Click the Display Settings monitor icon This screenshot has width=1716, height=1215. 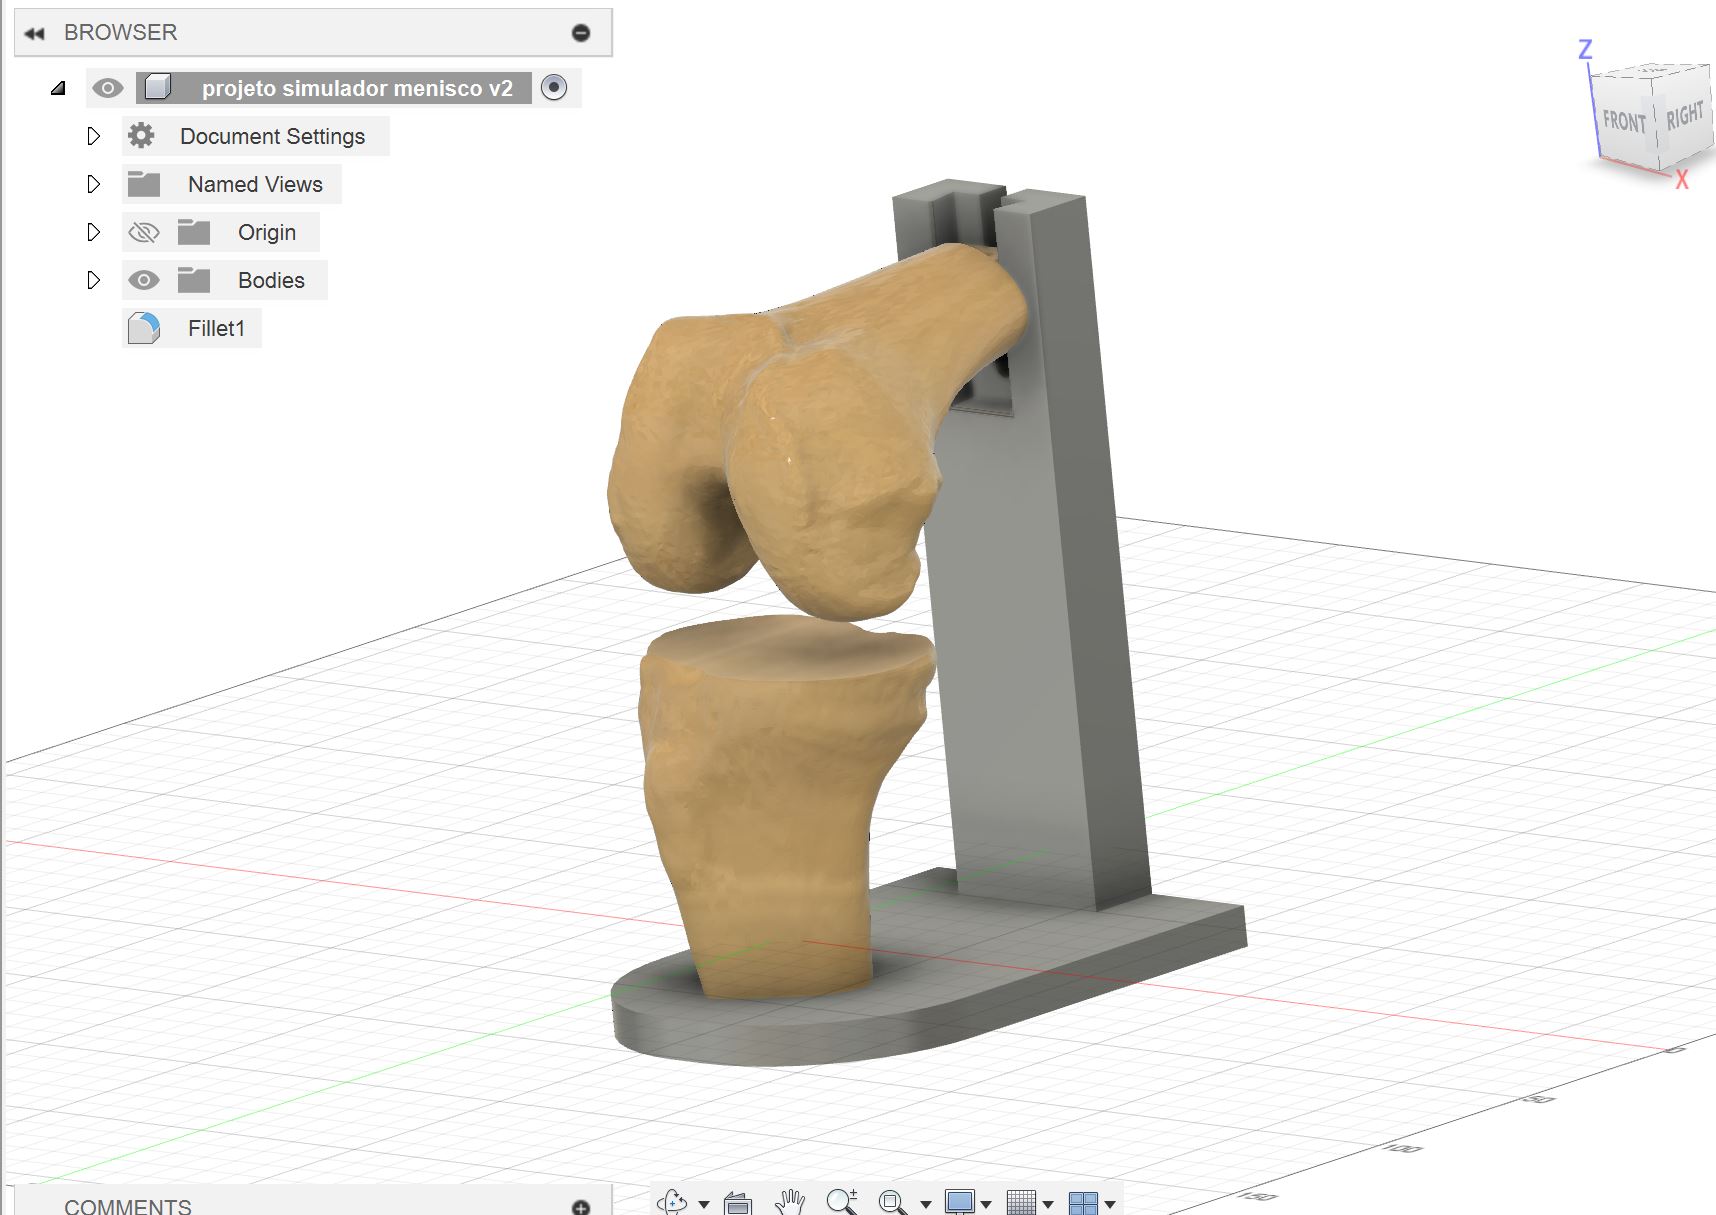pos(960,1202)
